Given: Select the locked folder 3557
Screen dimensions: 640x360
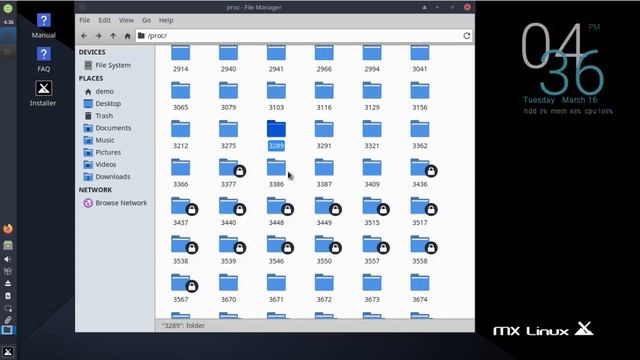Looking at the screenshot, I should pos(373,249).
